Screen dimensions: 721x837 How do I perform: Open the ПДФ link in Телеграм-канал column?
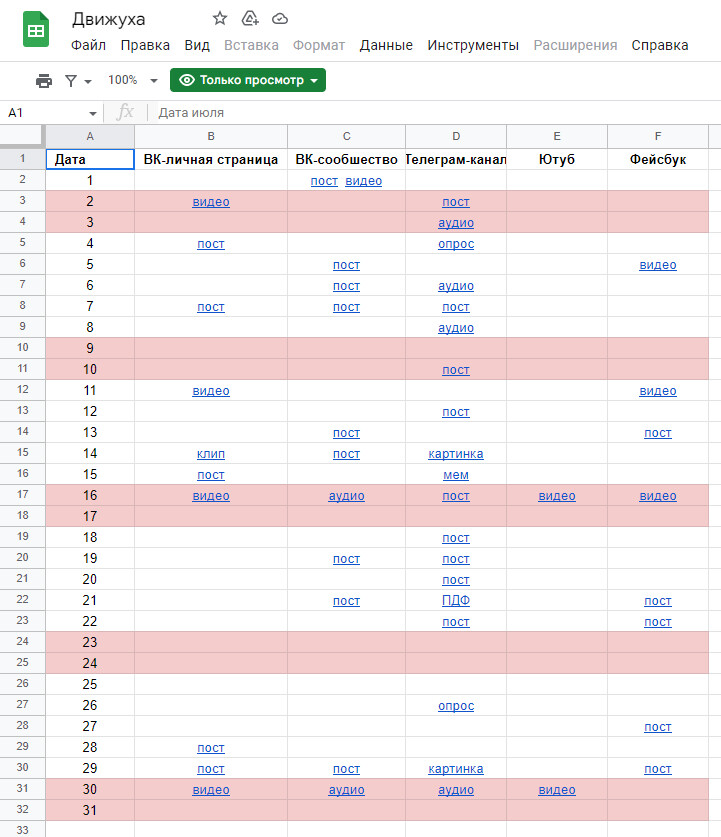[456, 601]
